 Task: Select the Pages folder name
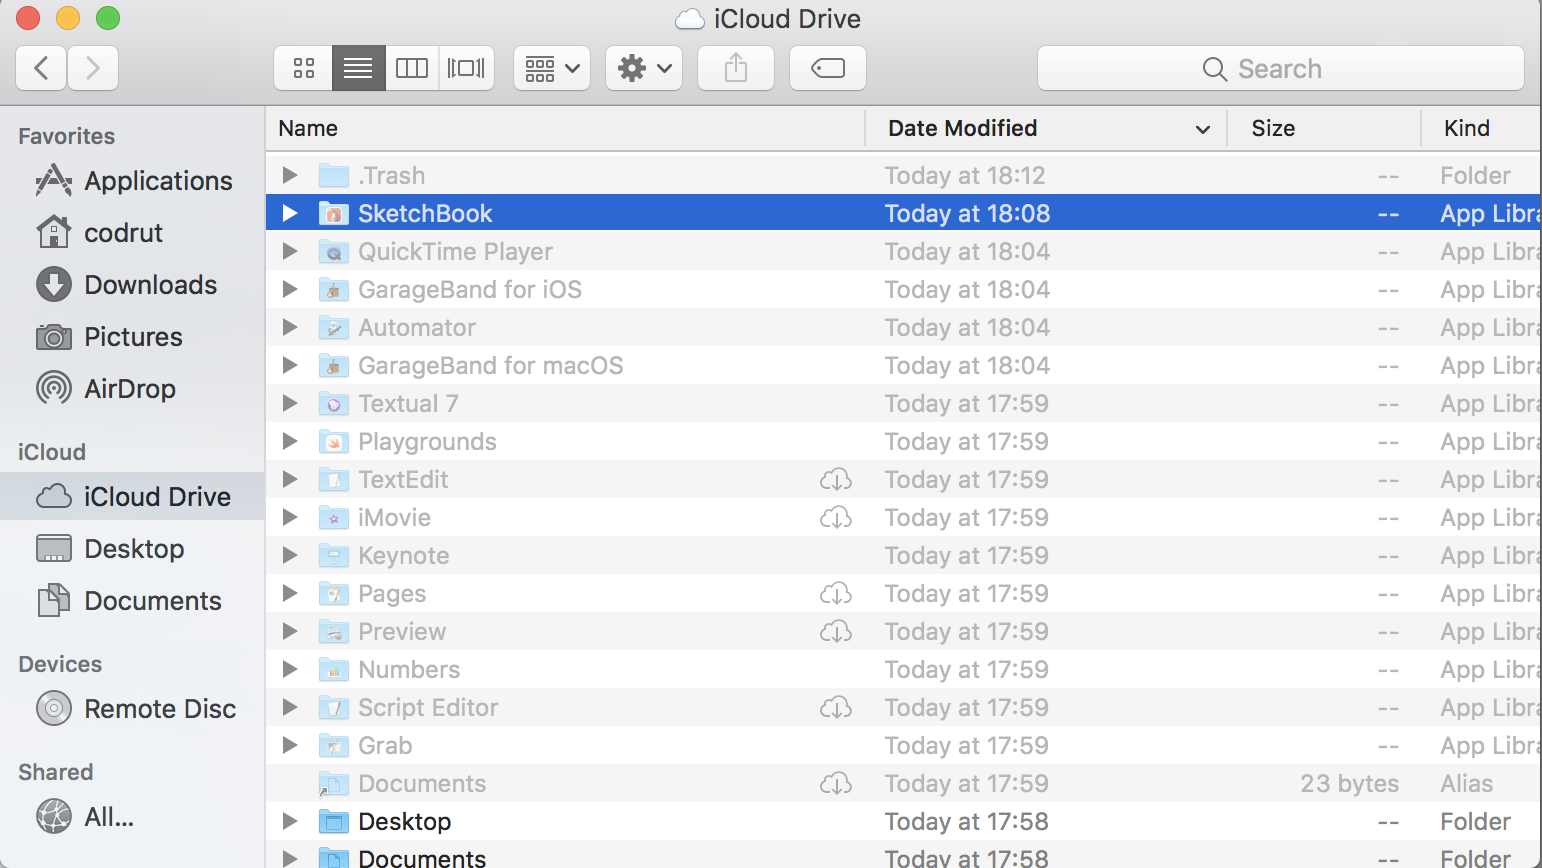392,594
